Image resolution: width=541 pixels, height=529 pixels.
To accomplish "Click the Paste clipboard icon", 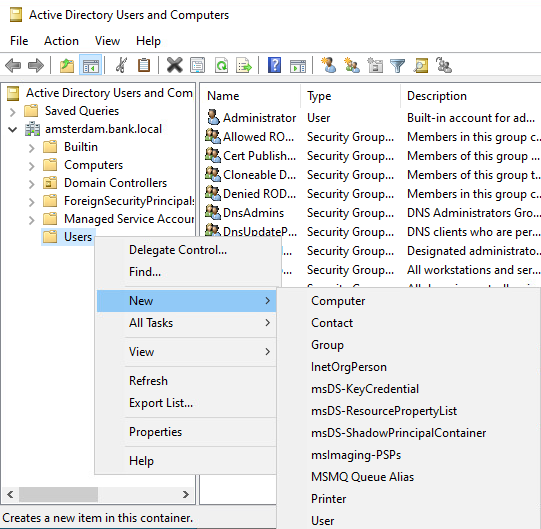I will coord(144,65).
